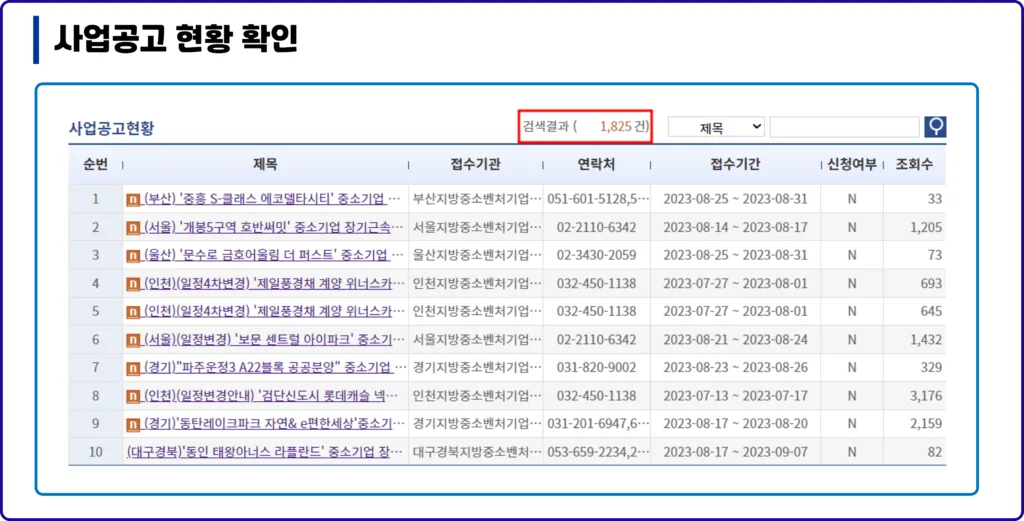
Task: Click the 순번 column header
Action: pos(95,165)
